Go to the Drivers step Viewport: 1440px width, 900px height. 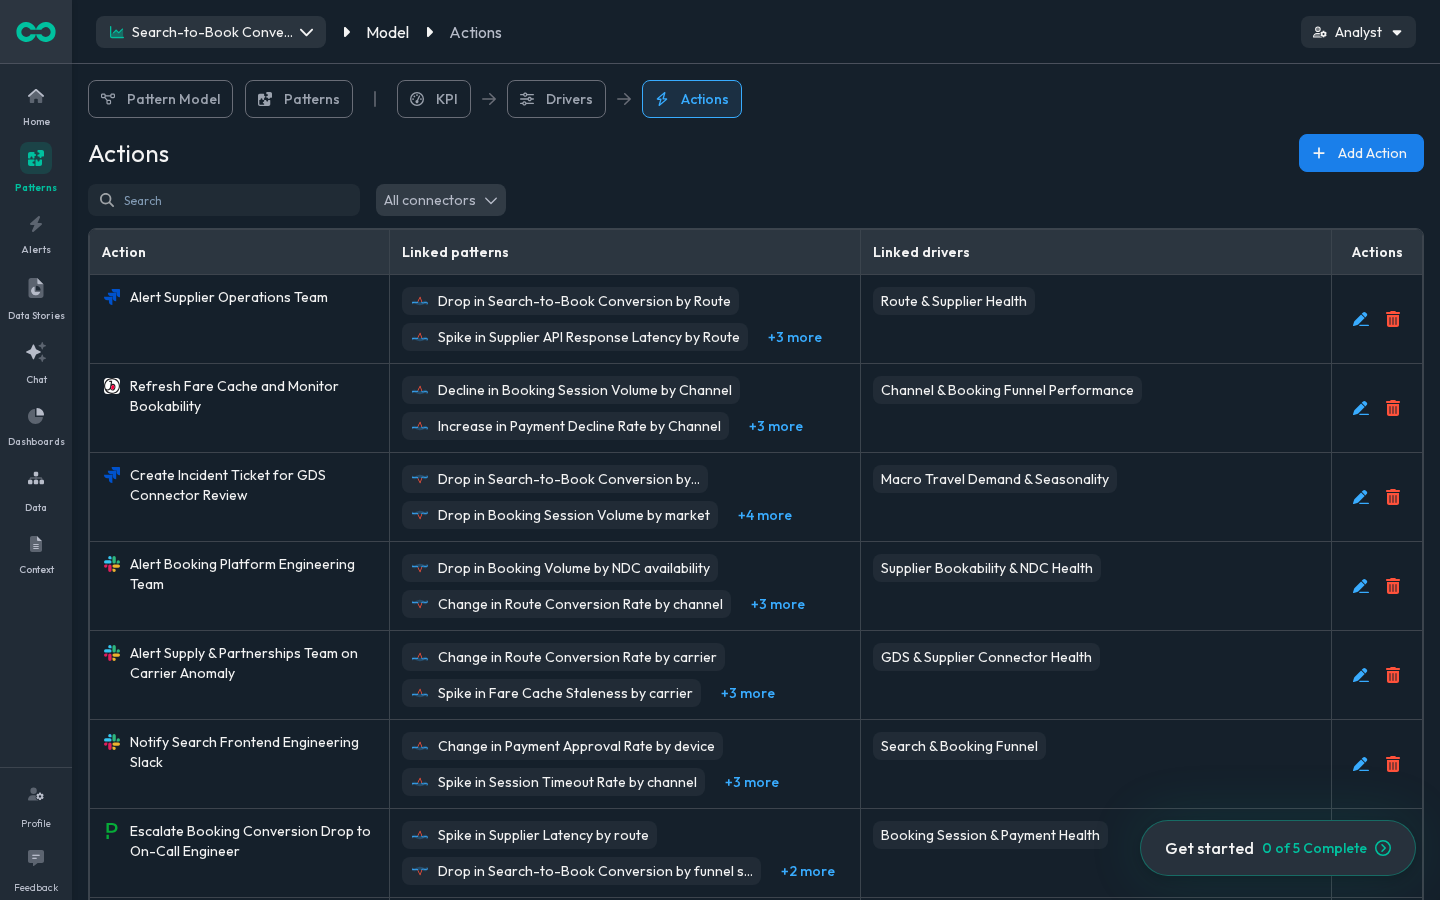click(556, 99)
